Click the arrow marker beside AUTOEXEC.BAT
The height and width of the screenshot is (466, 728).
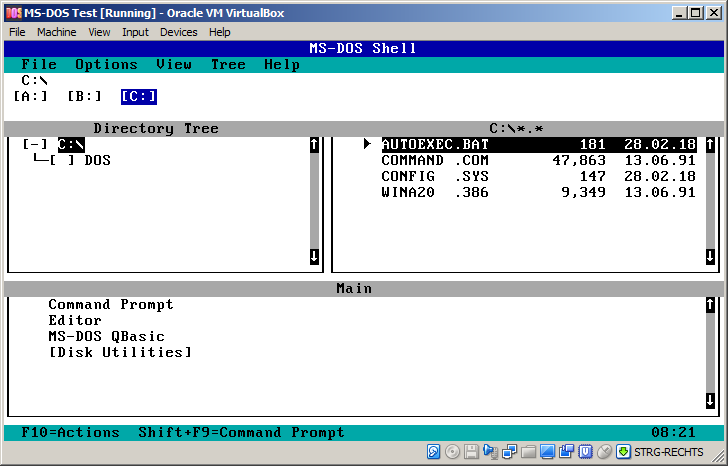click(367, 144)
